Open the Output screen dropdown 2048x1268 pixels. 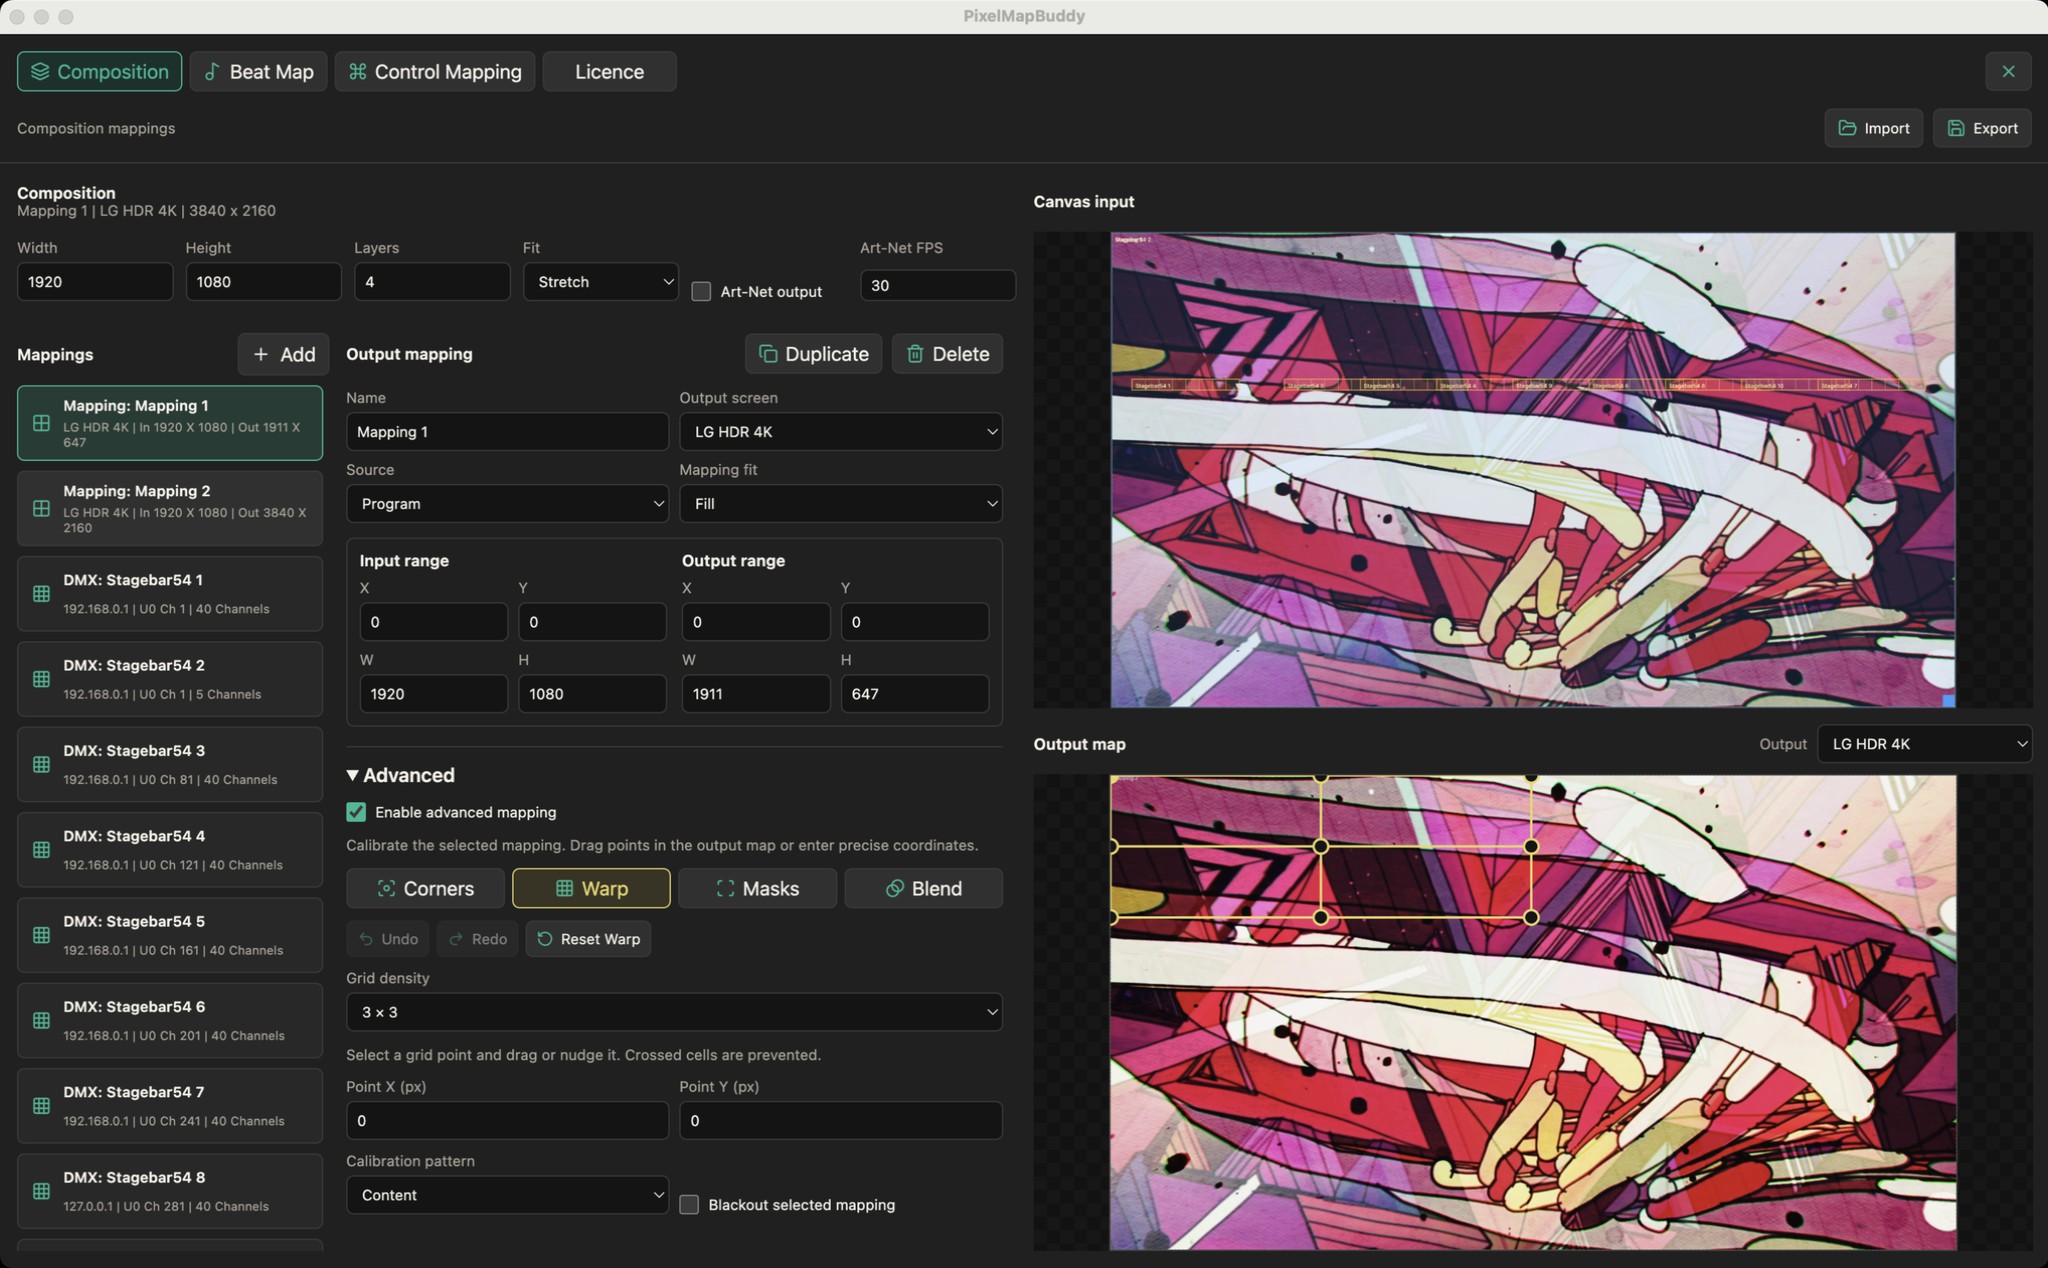point(841,432)
